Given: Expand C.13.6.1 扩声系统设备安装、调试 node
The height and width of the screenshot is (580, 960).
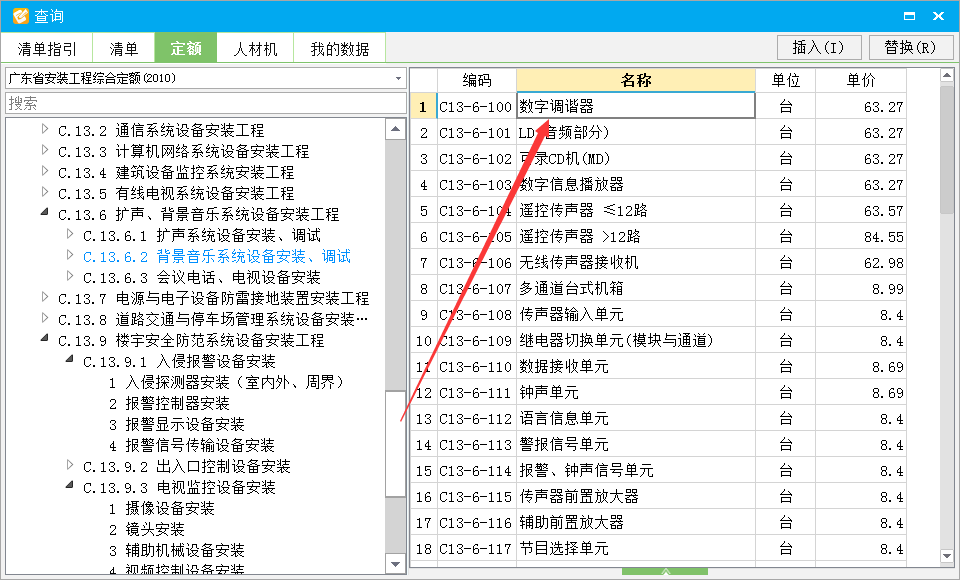Looking at the screenshot, I should [70, 234].
